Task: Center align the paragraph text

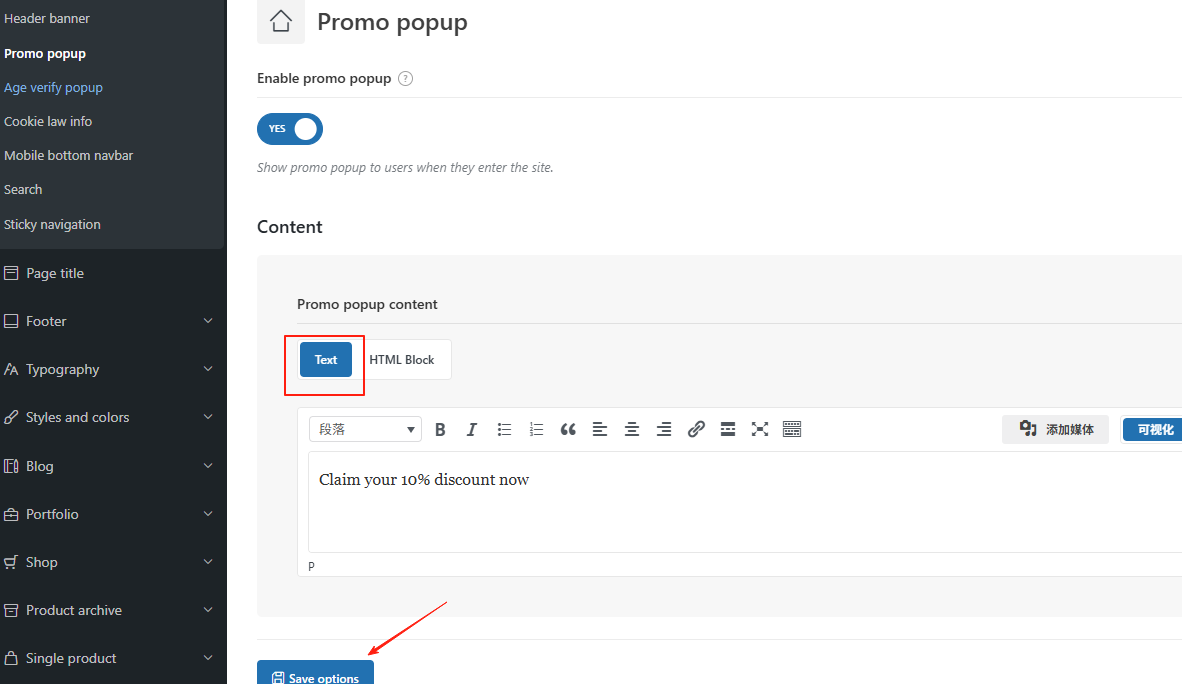Action: click(x=632, y=429)
